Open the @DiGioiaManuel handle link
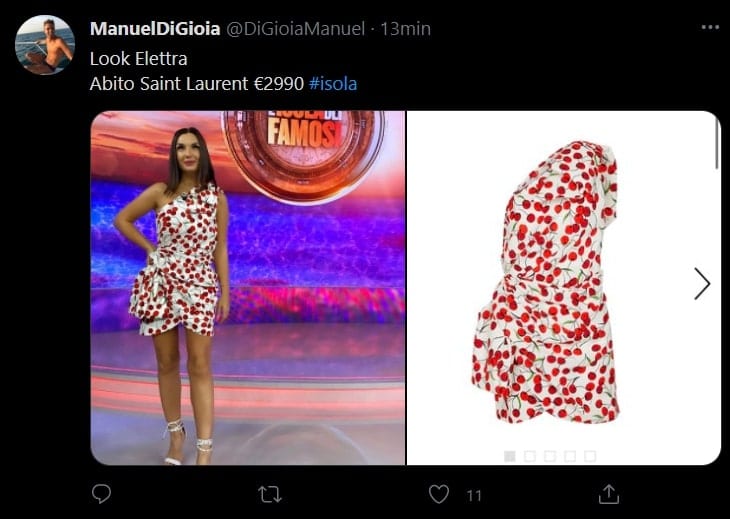The image size is (730, 519). tap(296, 29)
